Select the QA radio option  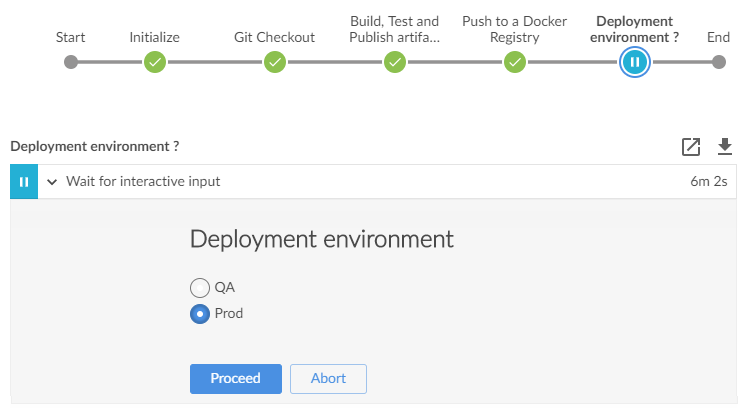(200, 288)
